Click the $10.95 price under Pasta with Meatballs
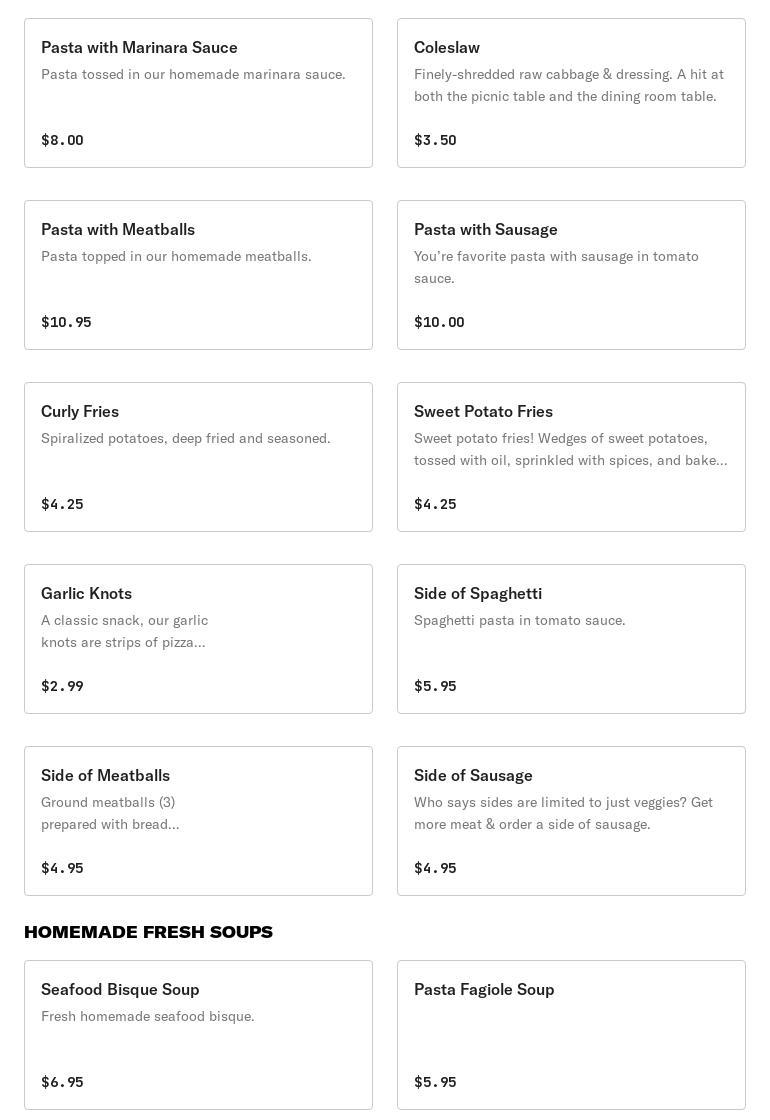 [x=66, y=322]
